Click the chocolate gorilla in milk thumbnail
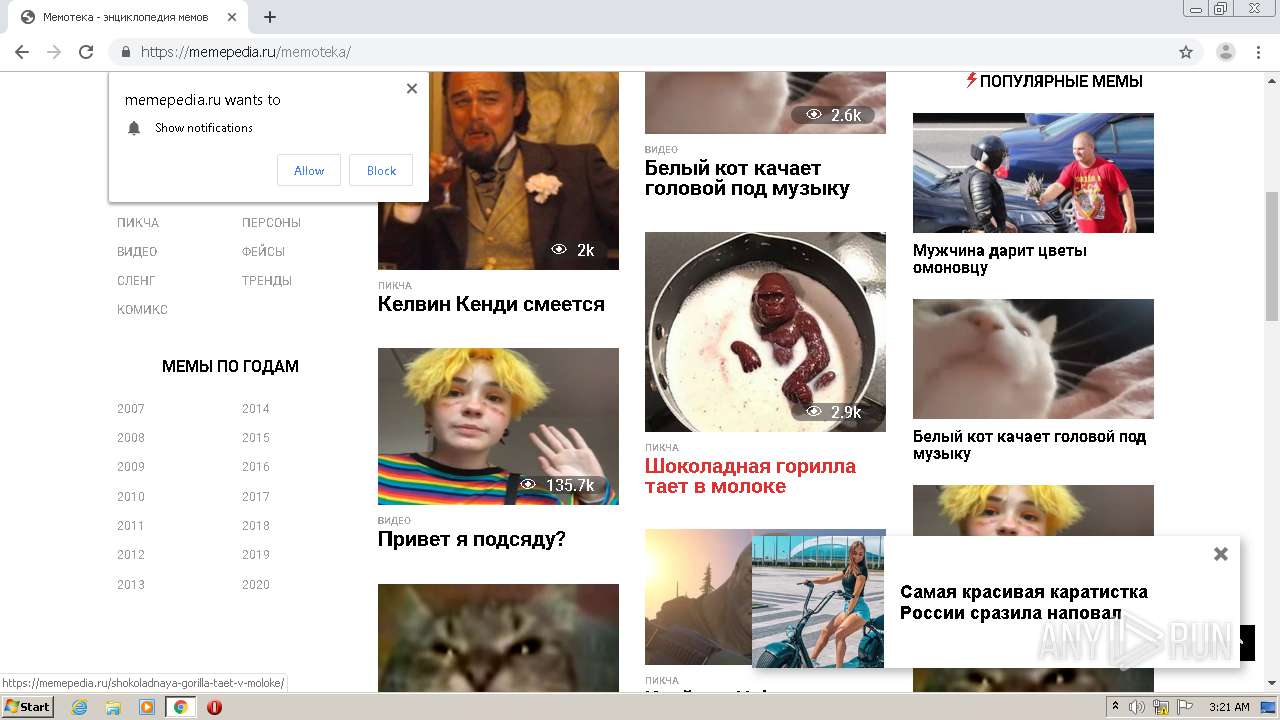Screen dimensions: 1280x720 [765, 332]
